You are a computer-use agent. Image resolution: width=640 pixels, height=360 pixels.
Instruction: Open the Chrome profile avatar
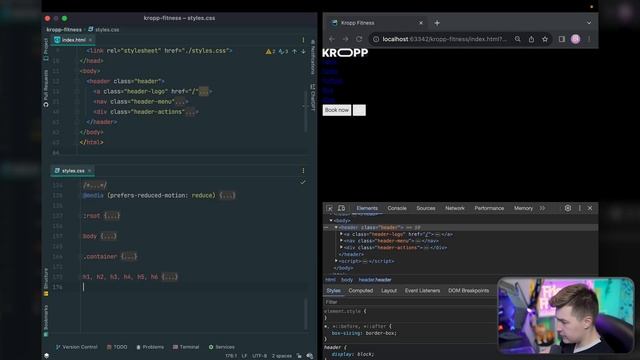pos(576,39)
